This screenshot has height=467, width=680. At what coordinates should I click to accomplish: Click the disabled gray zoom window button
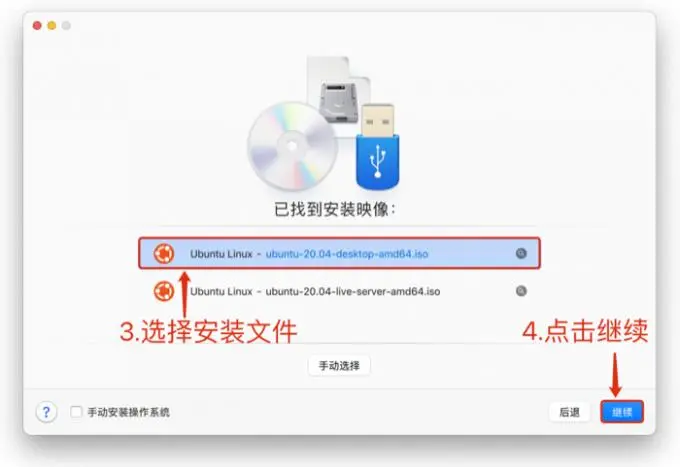(x=66, y=26)
